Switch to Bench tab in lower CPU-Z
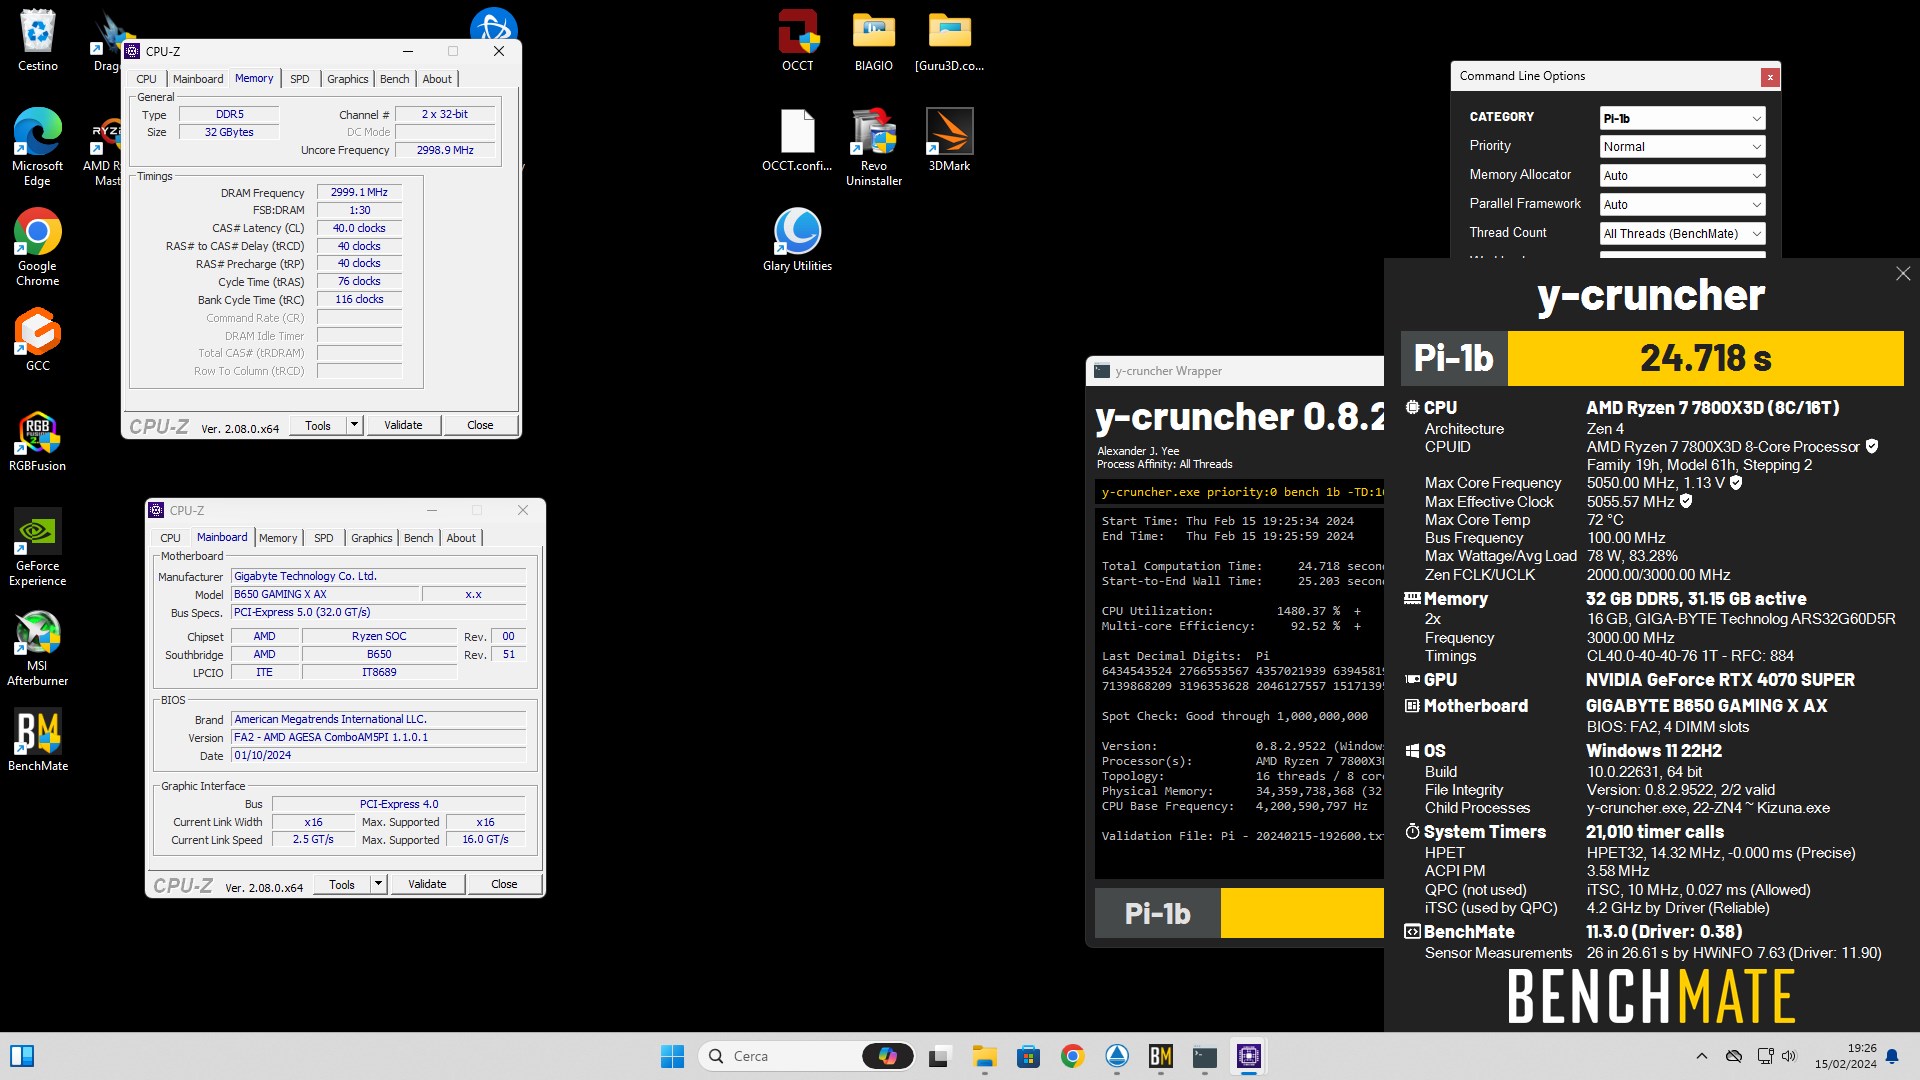This screenshot has width=1920, height=1080. 419,538
